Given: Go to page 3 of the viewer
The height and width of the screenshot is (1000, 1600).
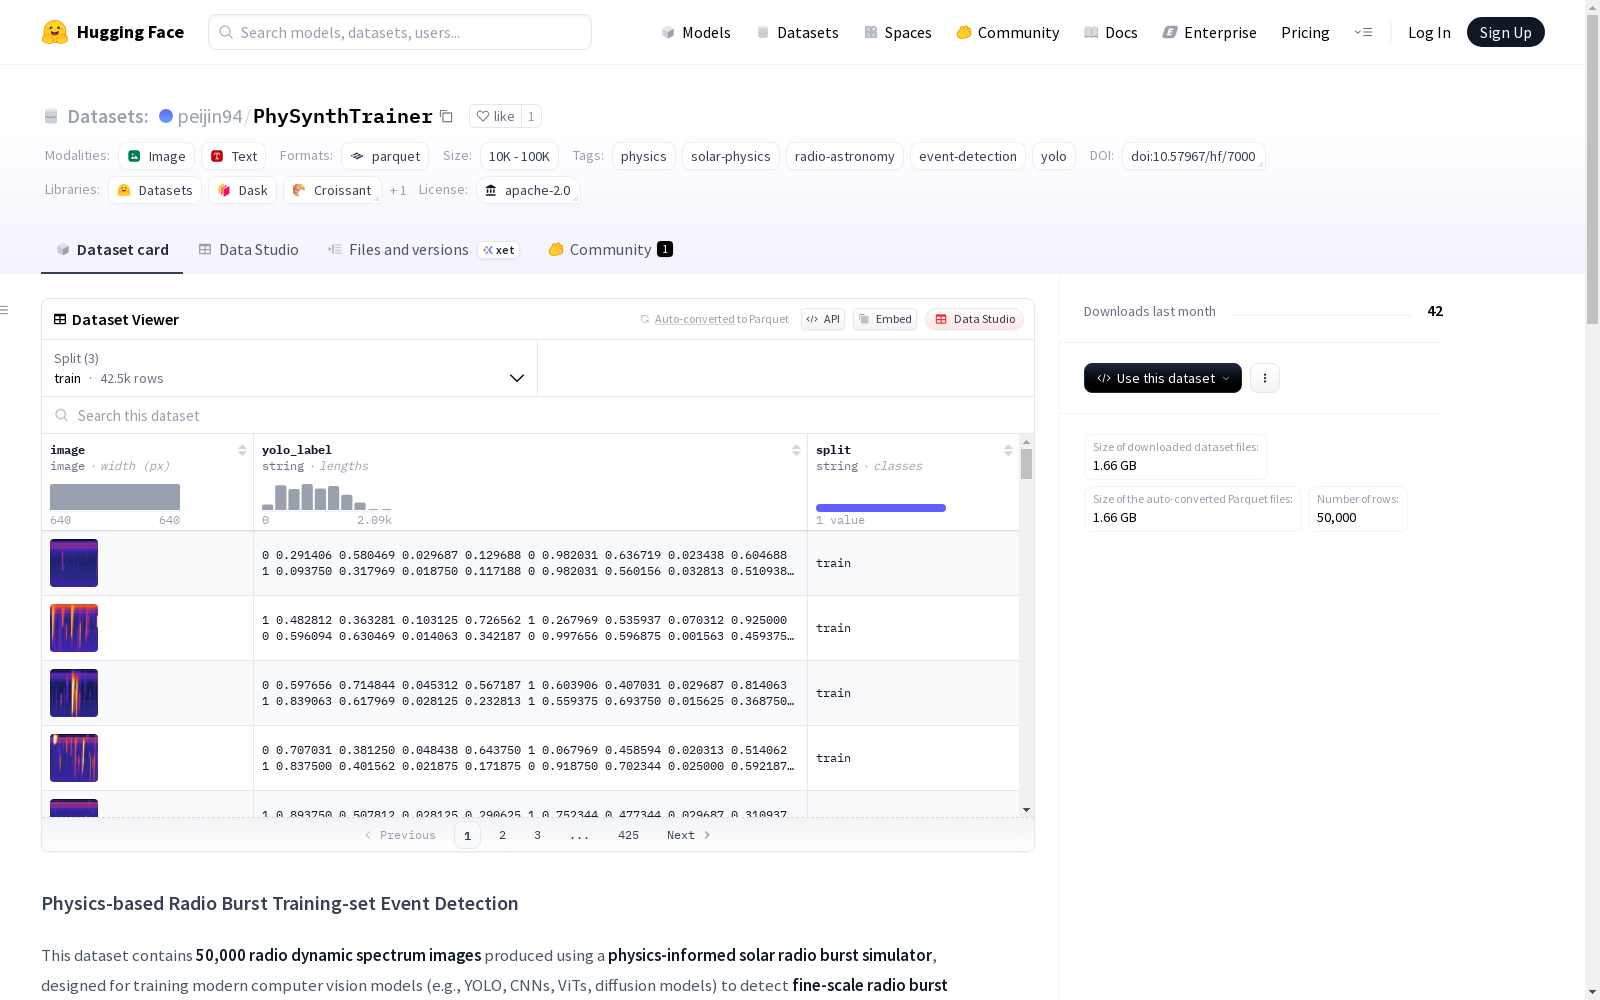Looking at the screenshot, I should click(537, 835).
